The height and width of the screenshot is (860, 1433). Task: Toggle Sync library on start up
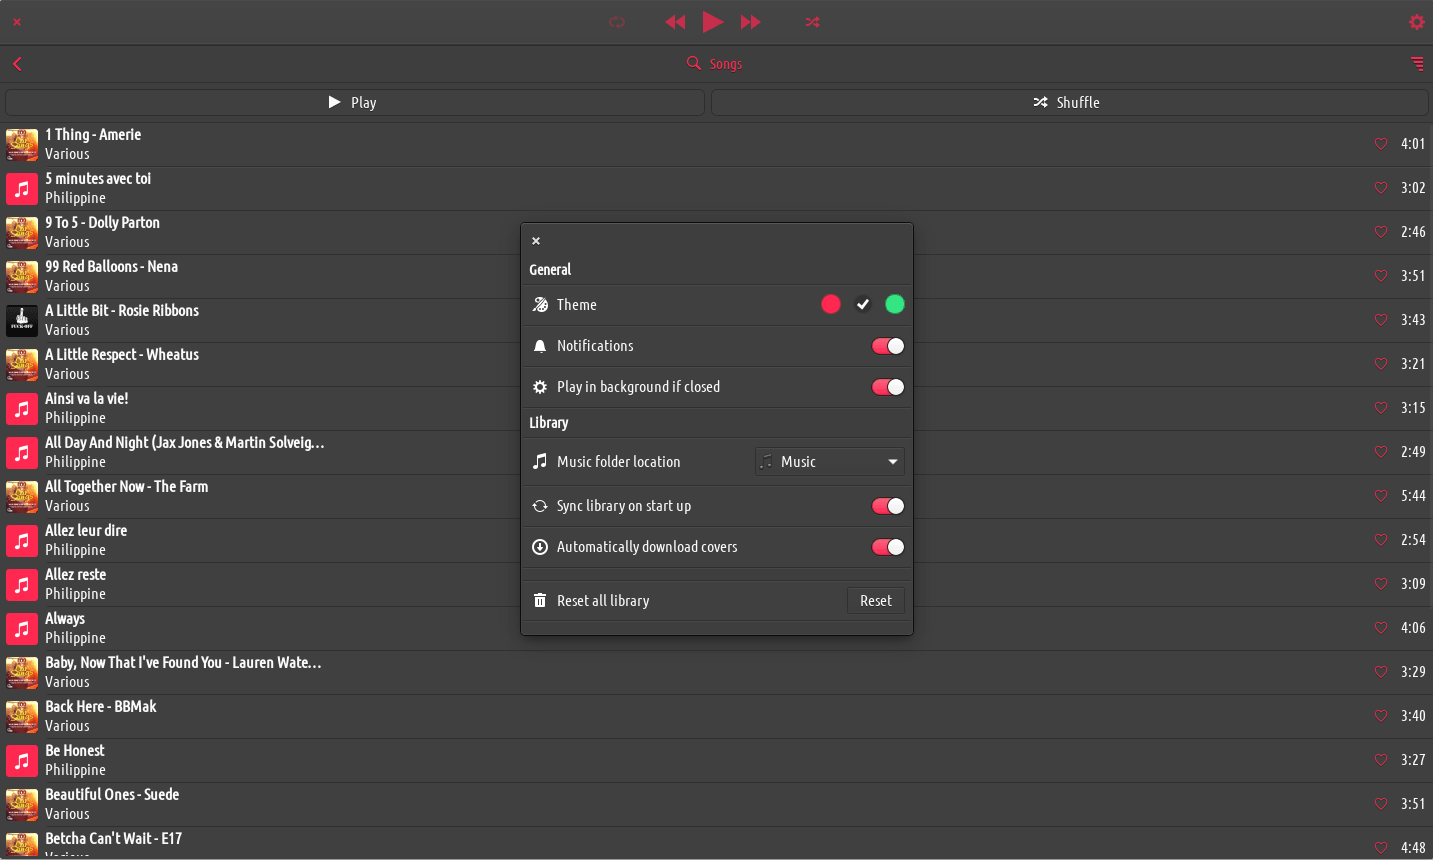[887, 506]
